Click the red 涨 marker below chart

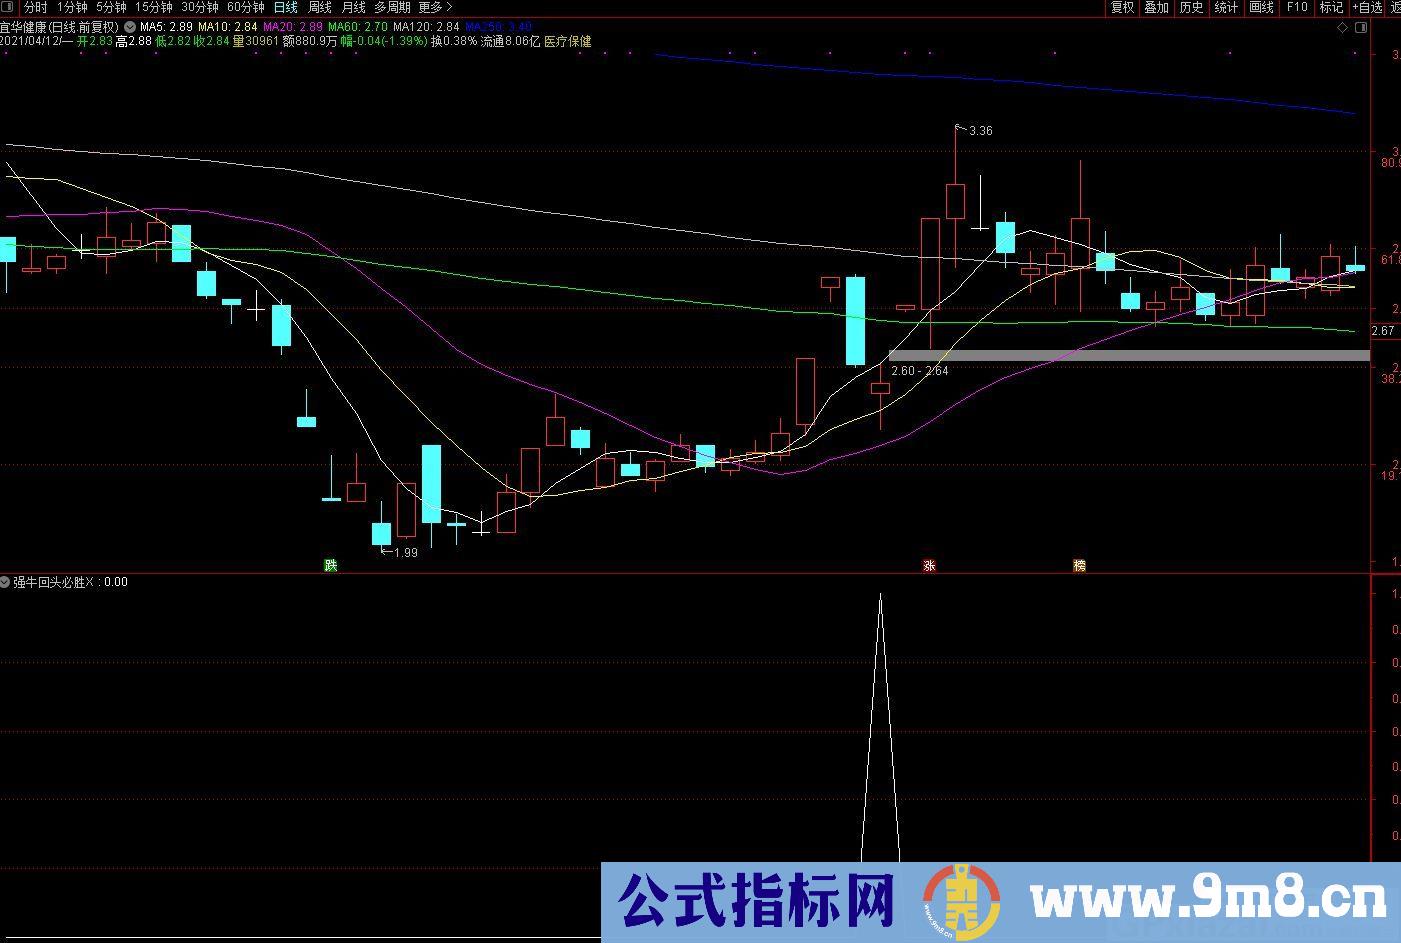pos(929,565)
